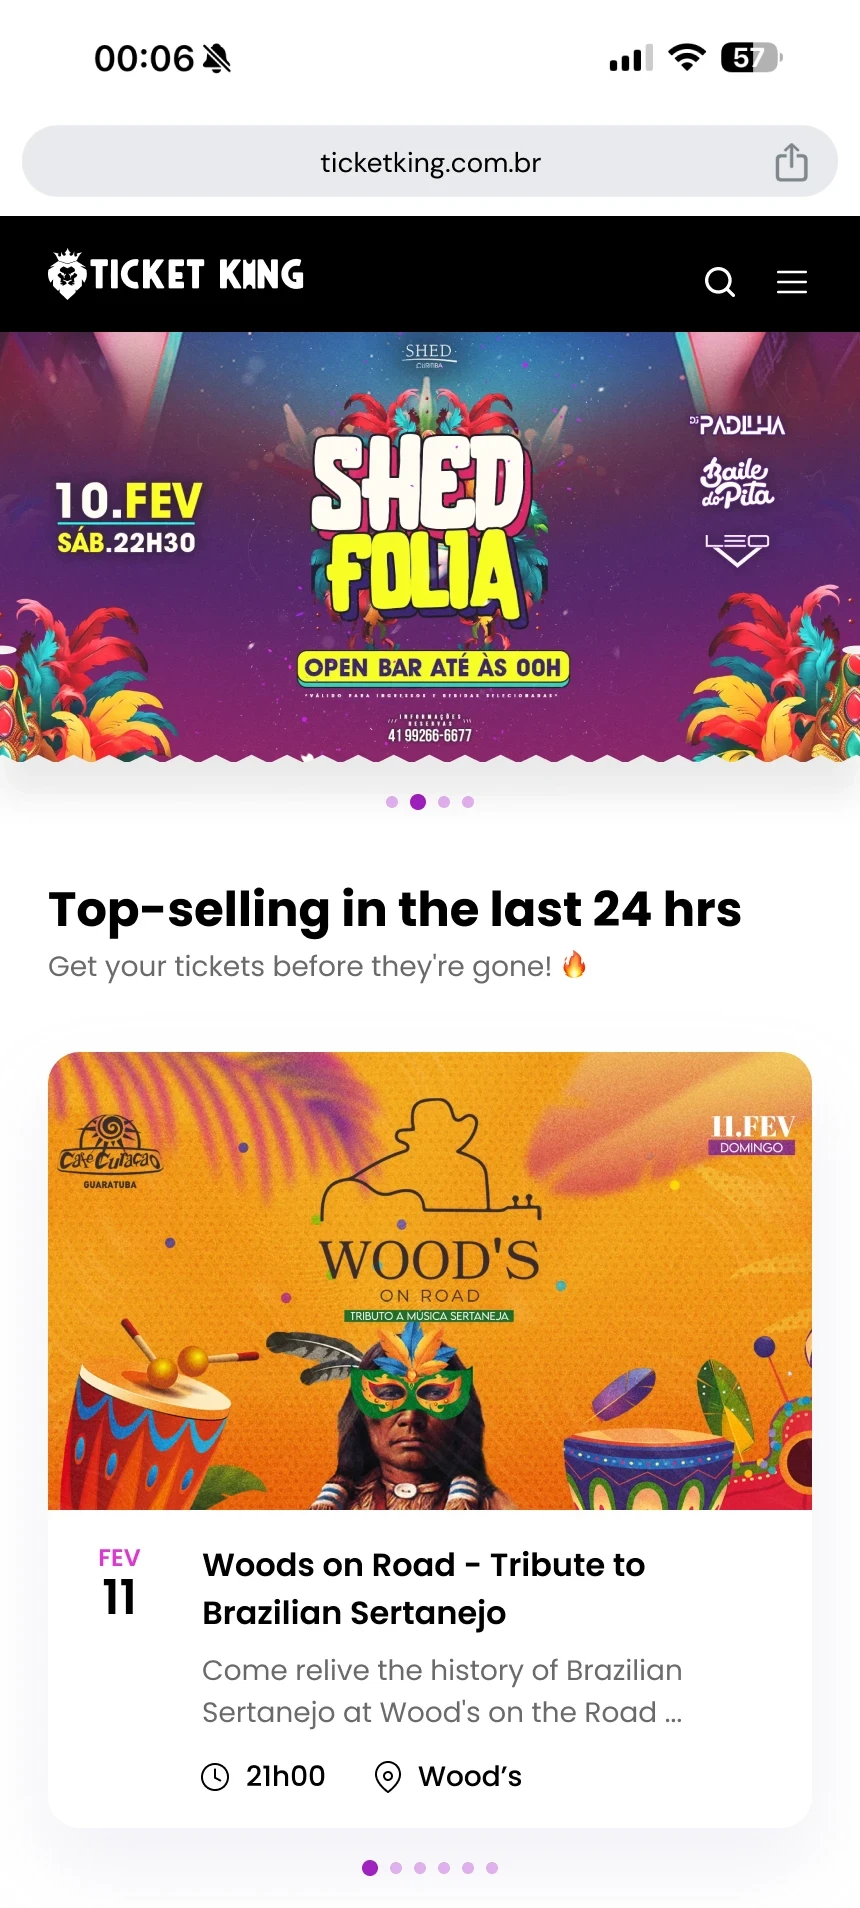Open the hamburger menu
Viewport: 860px width, 1908px height.
(x=792, y=282)
